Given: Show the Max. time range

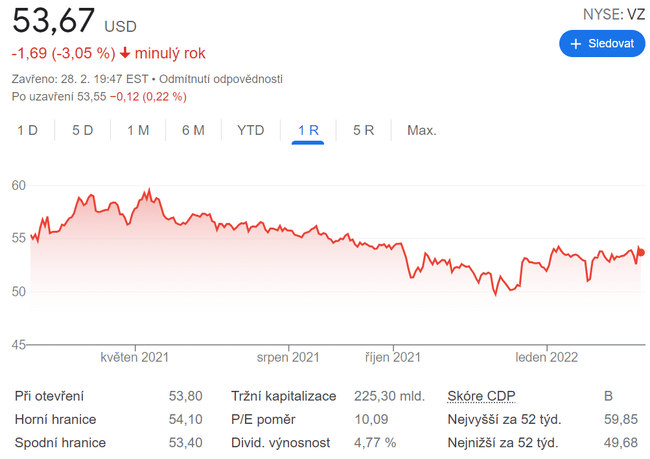Looking at the screenshot, I should click(422, 130).
